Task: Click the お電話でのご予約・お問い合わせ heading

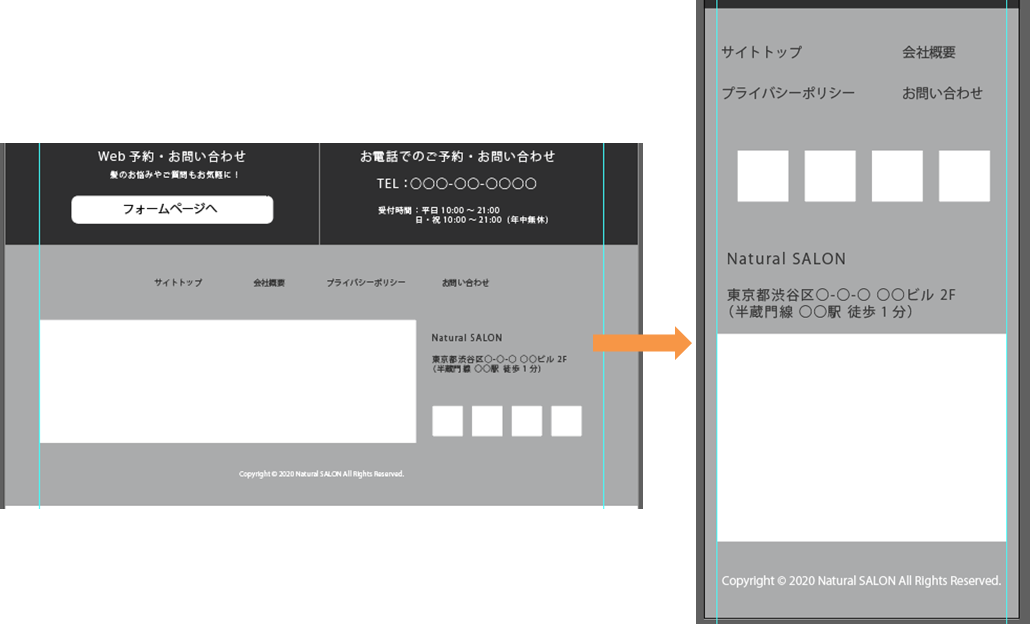Action: (457, 156)
